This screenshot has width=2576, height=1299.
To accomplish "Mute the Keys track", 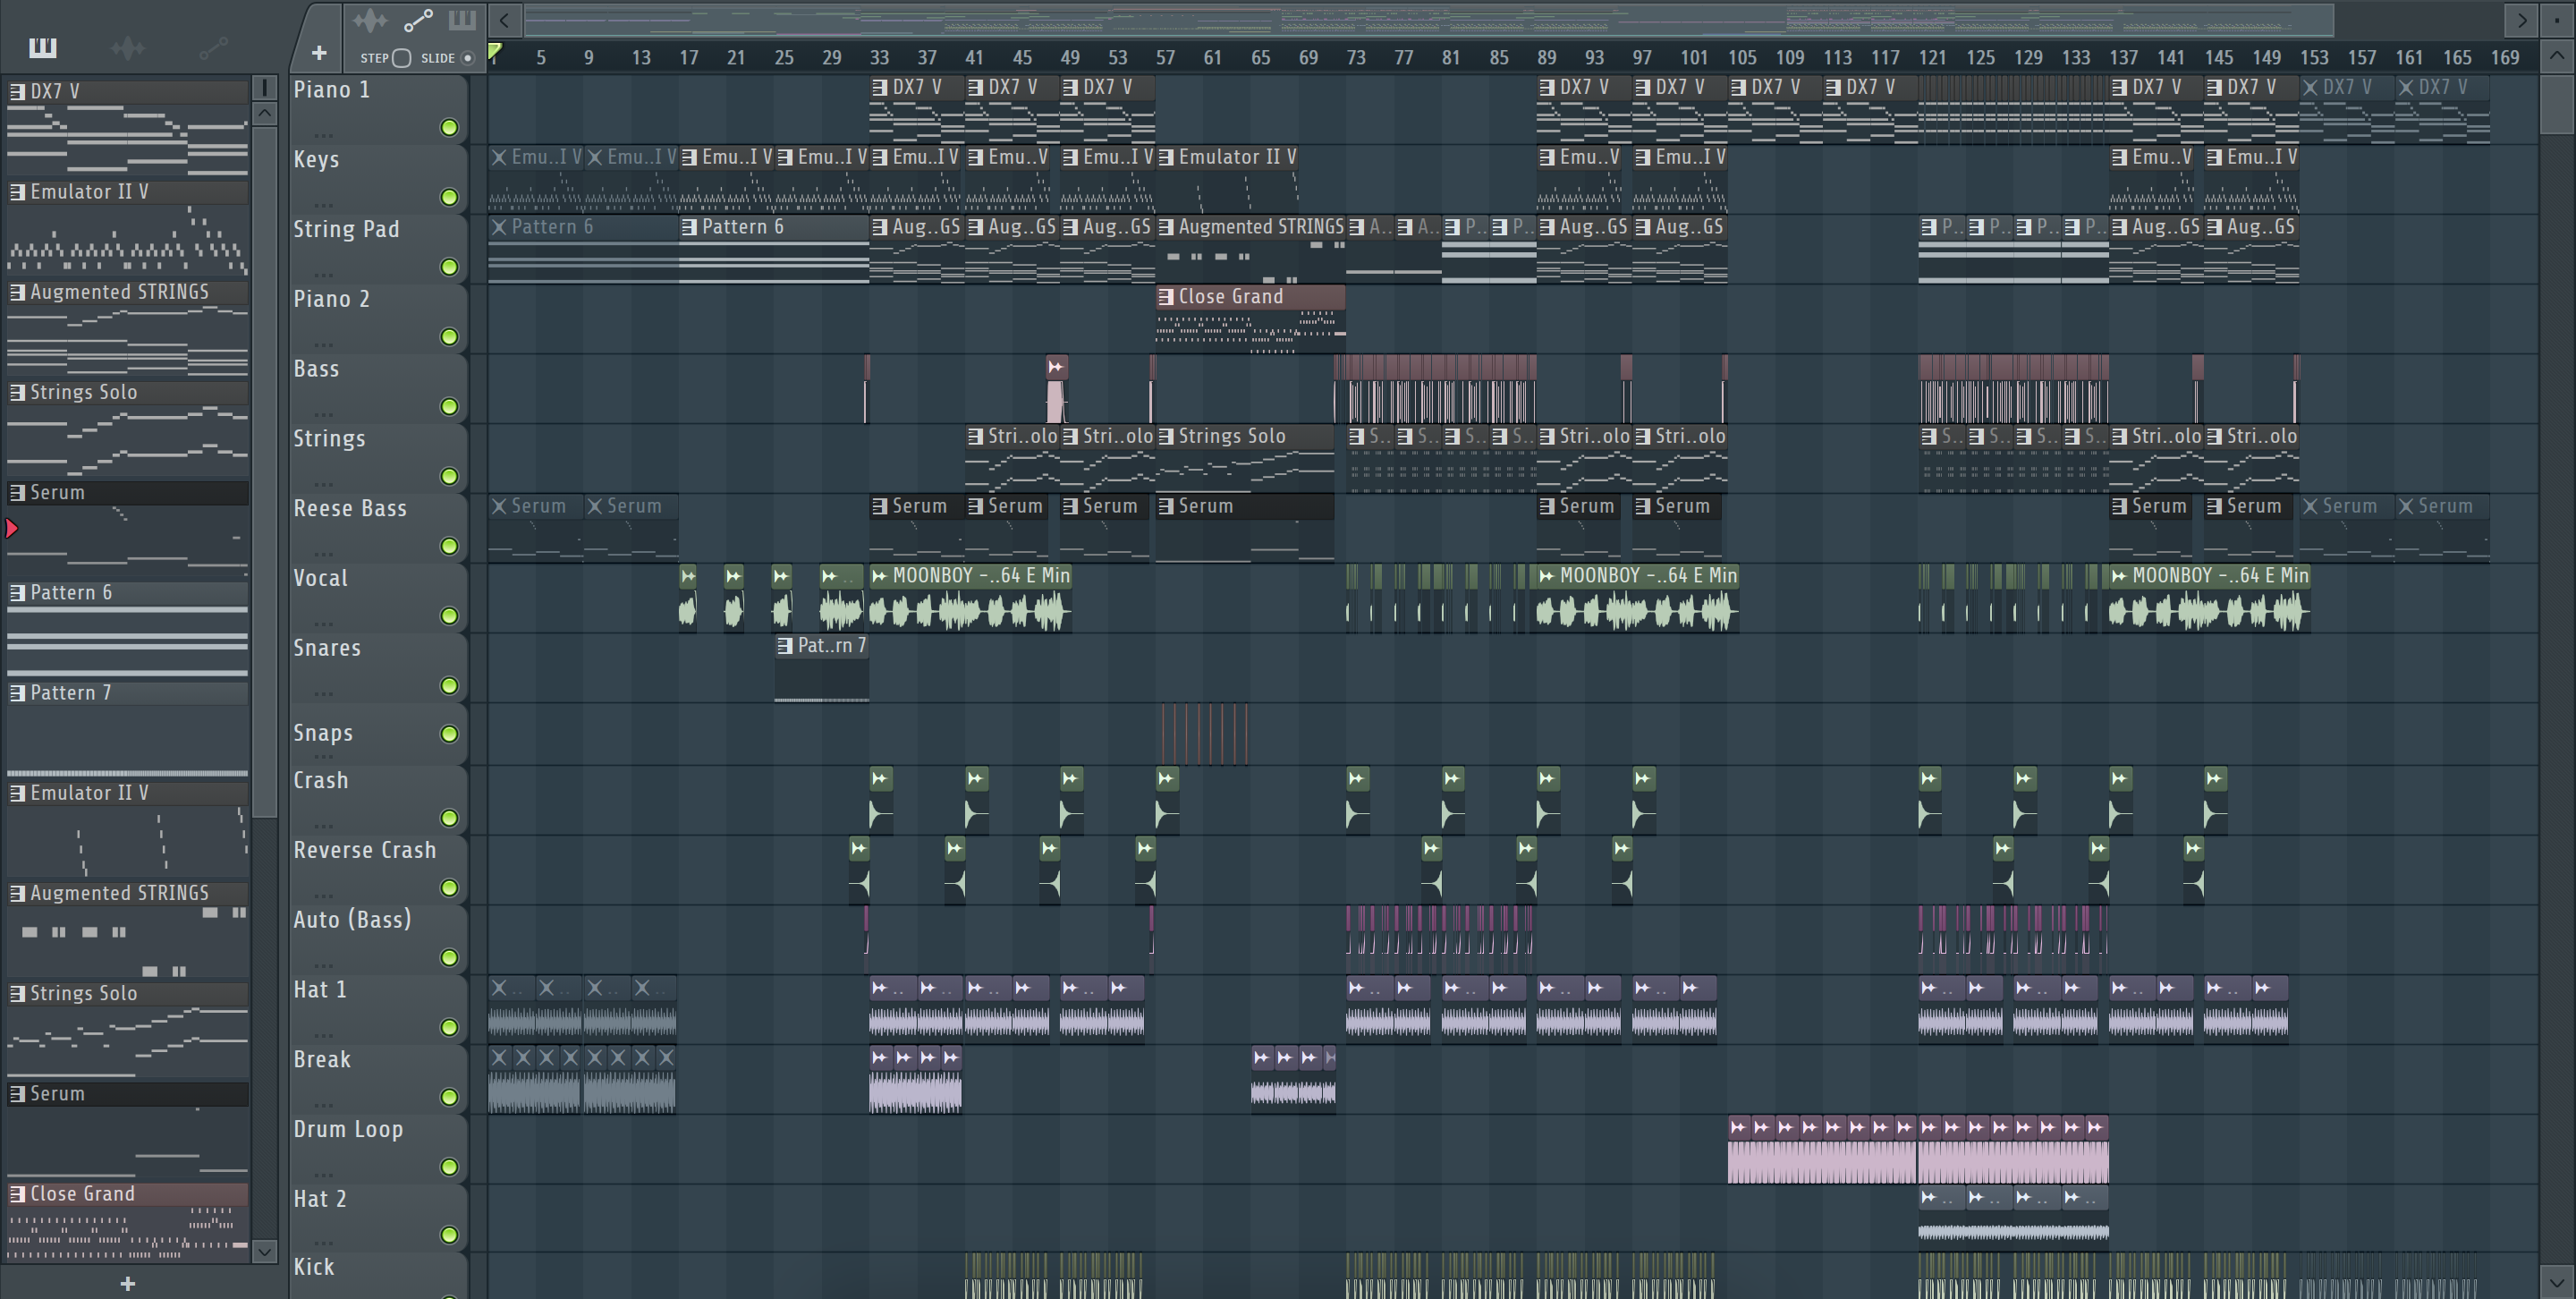I will tap(449, 197).
